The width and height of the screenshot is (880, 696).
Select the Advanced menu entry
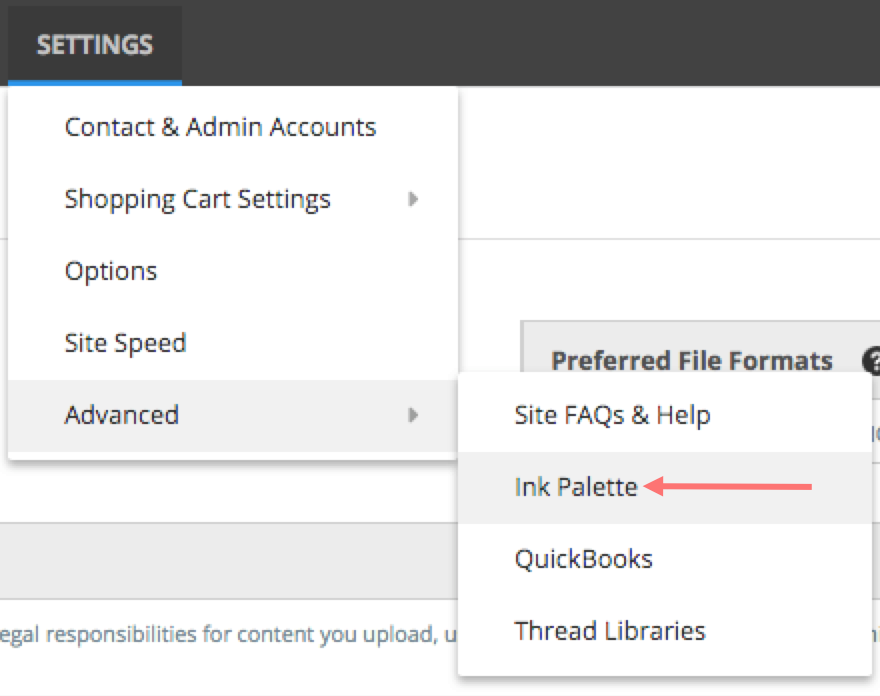(233, 415)
